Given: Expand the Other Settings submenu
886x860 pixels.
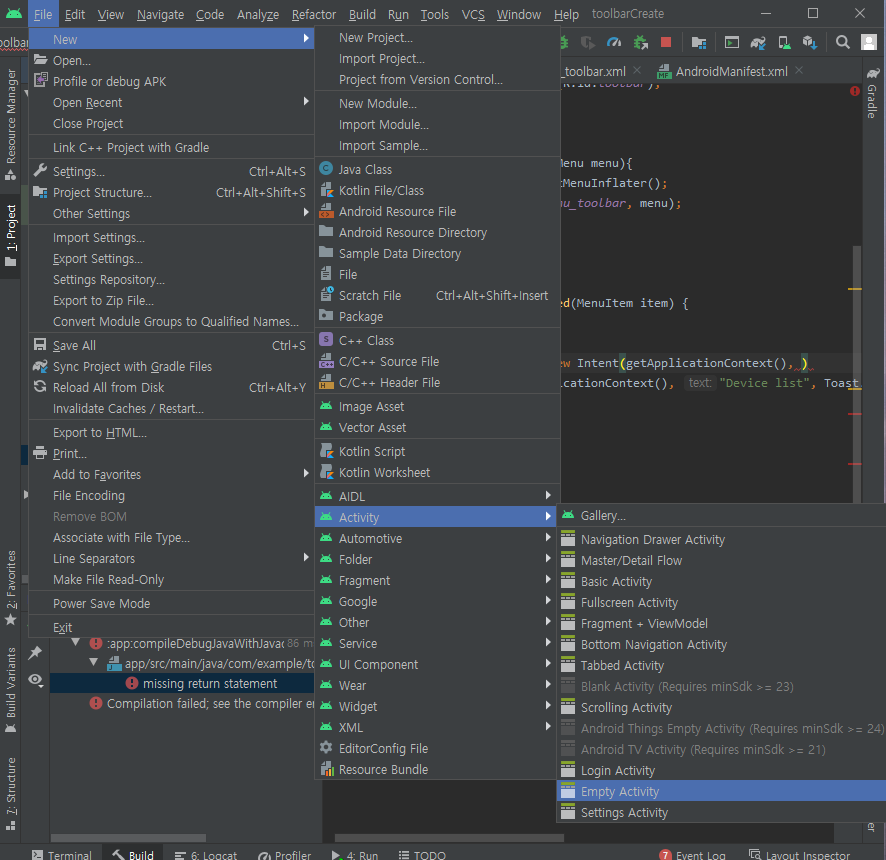Looking at the screenshot, I should [x=171, y=214].
